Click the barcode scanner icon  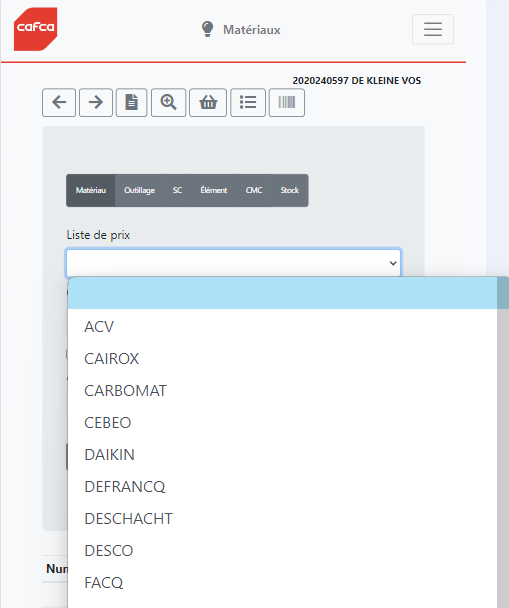(x=287, y=103)
